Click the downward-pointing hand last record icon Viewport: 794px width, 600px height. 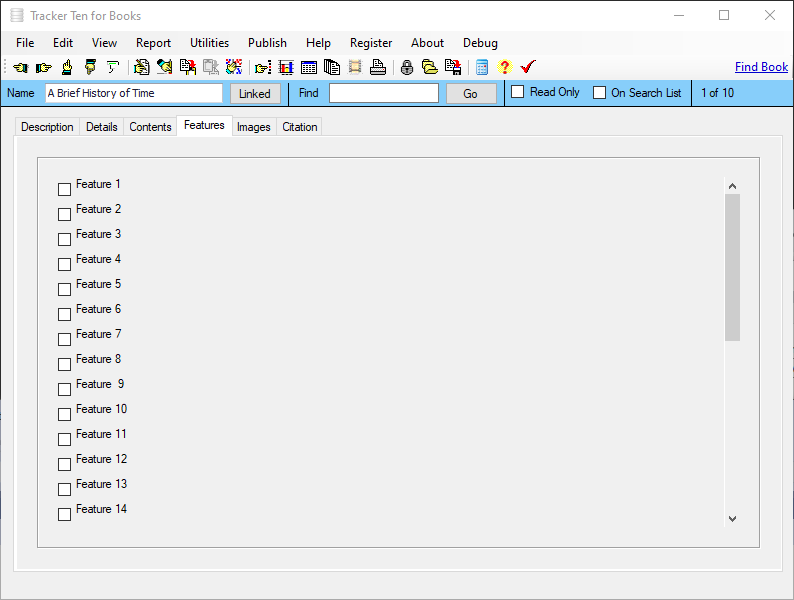pos(90,67)
